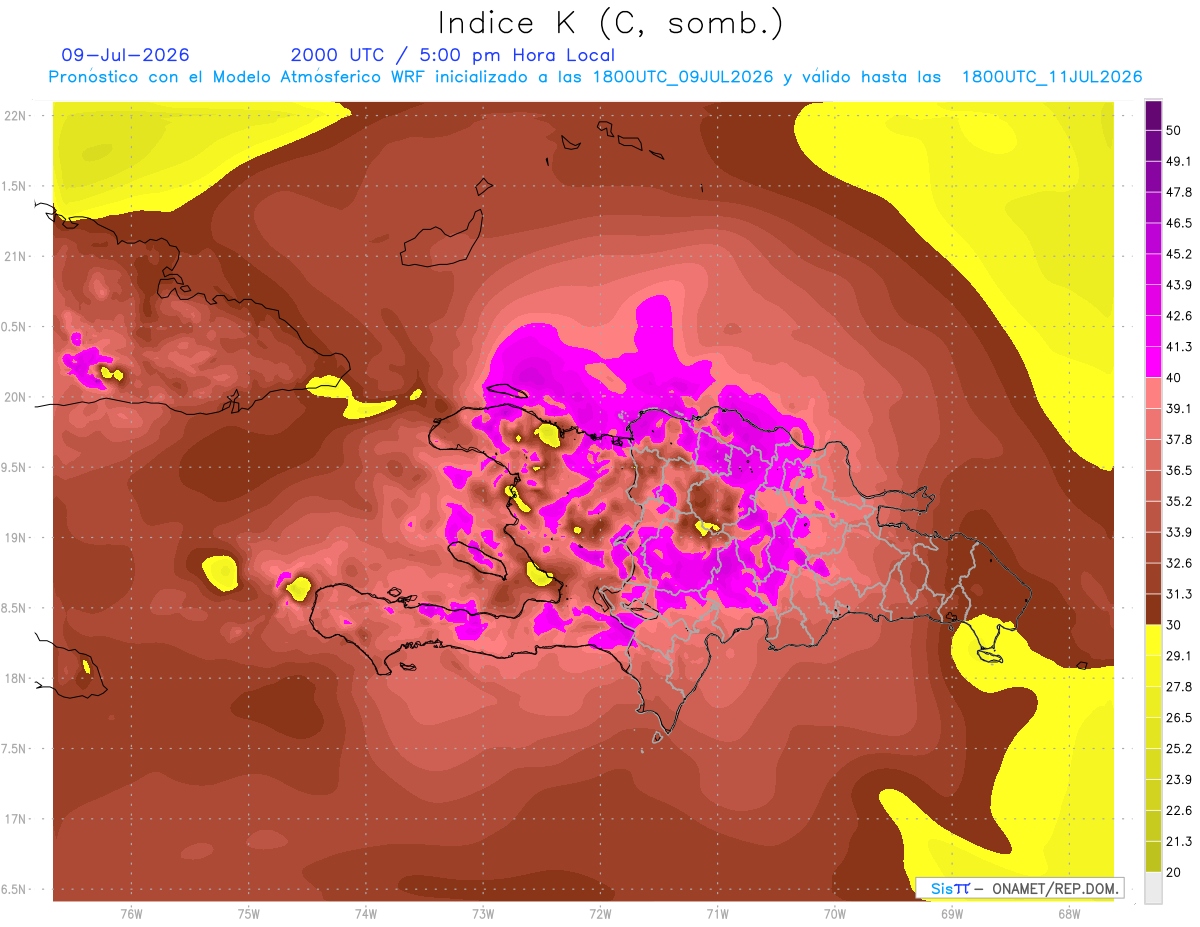Click the 76W longitude axis label
1200x927 pixels.
tap(131, 915)
